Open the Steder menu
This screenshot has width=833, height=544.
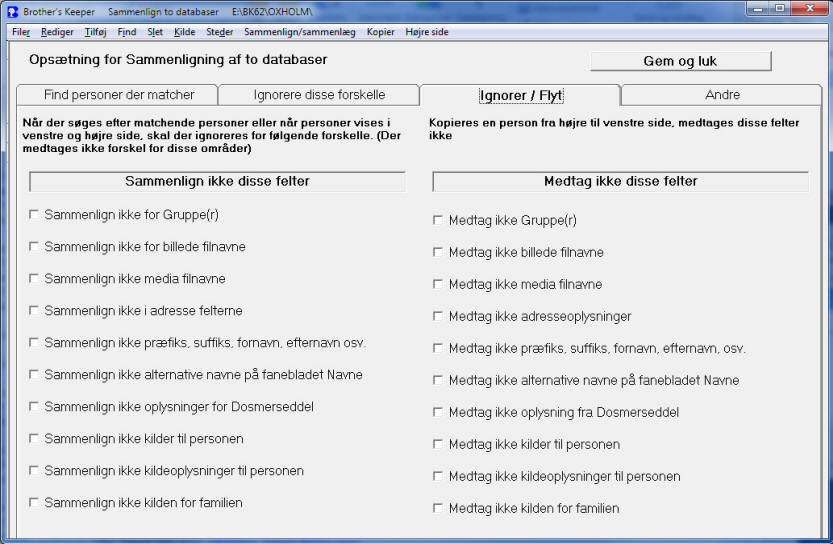coord(219,32)
